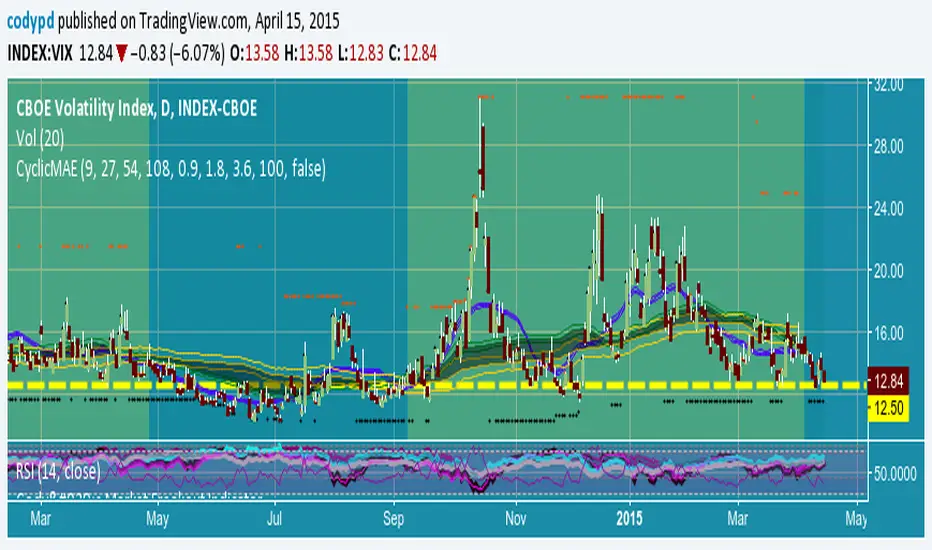Click the first May label on time axis
This screenshot has width=932, height=550.
click(x=158, y=518)
